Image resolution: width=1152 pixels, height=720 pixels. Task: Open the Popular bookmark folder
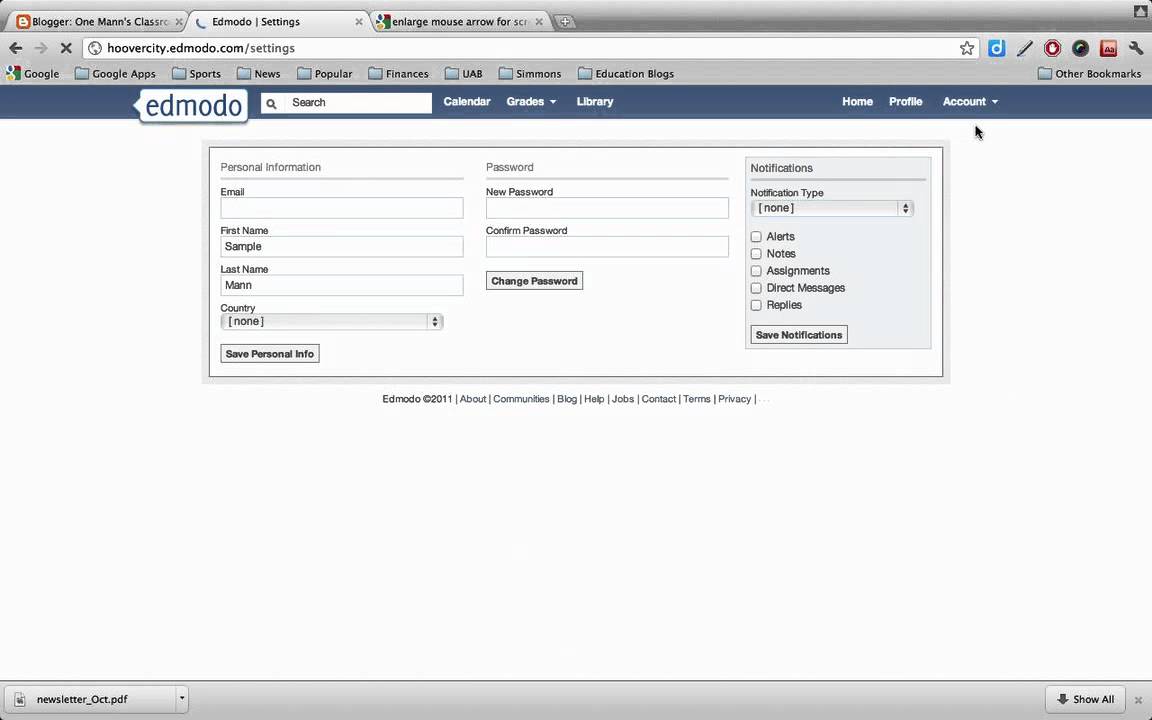pyautogui.click(x=325, y=73)
